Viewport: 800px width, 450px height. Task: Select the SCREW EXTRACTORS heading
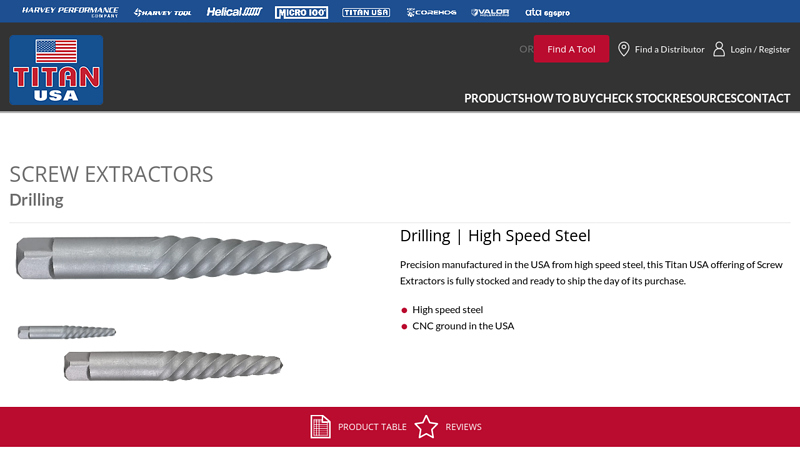[111, 174]
